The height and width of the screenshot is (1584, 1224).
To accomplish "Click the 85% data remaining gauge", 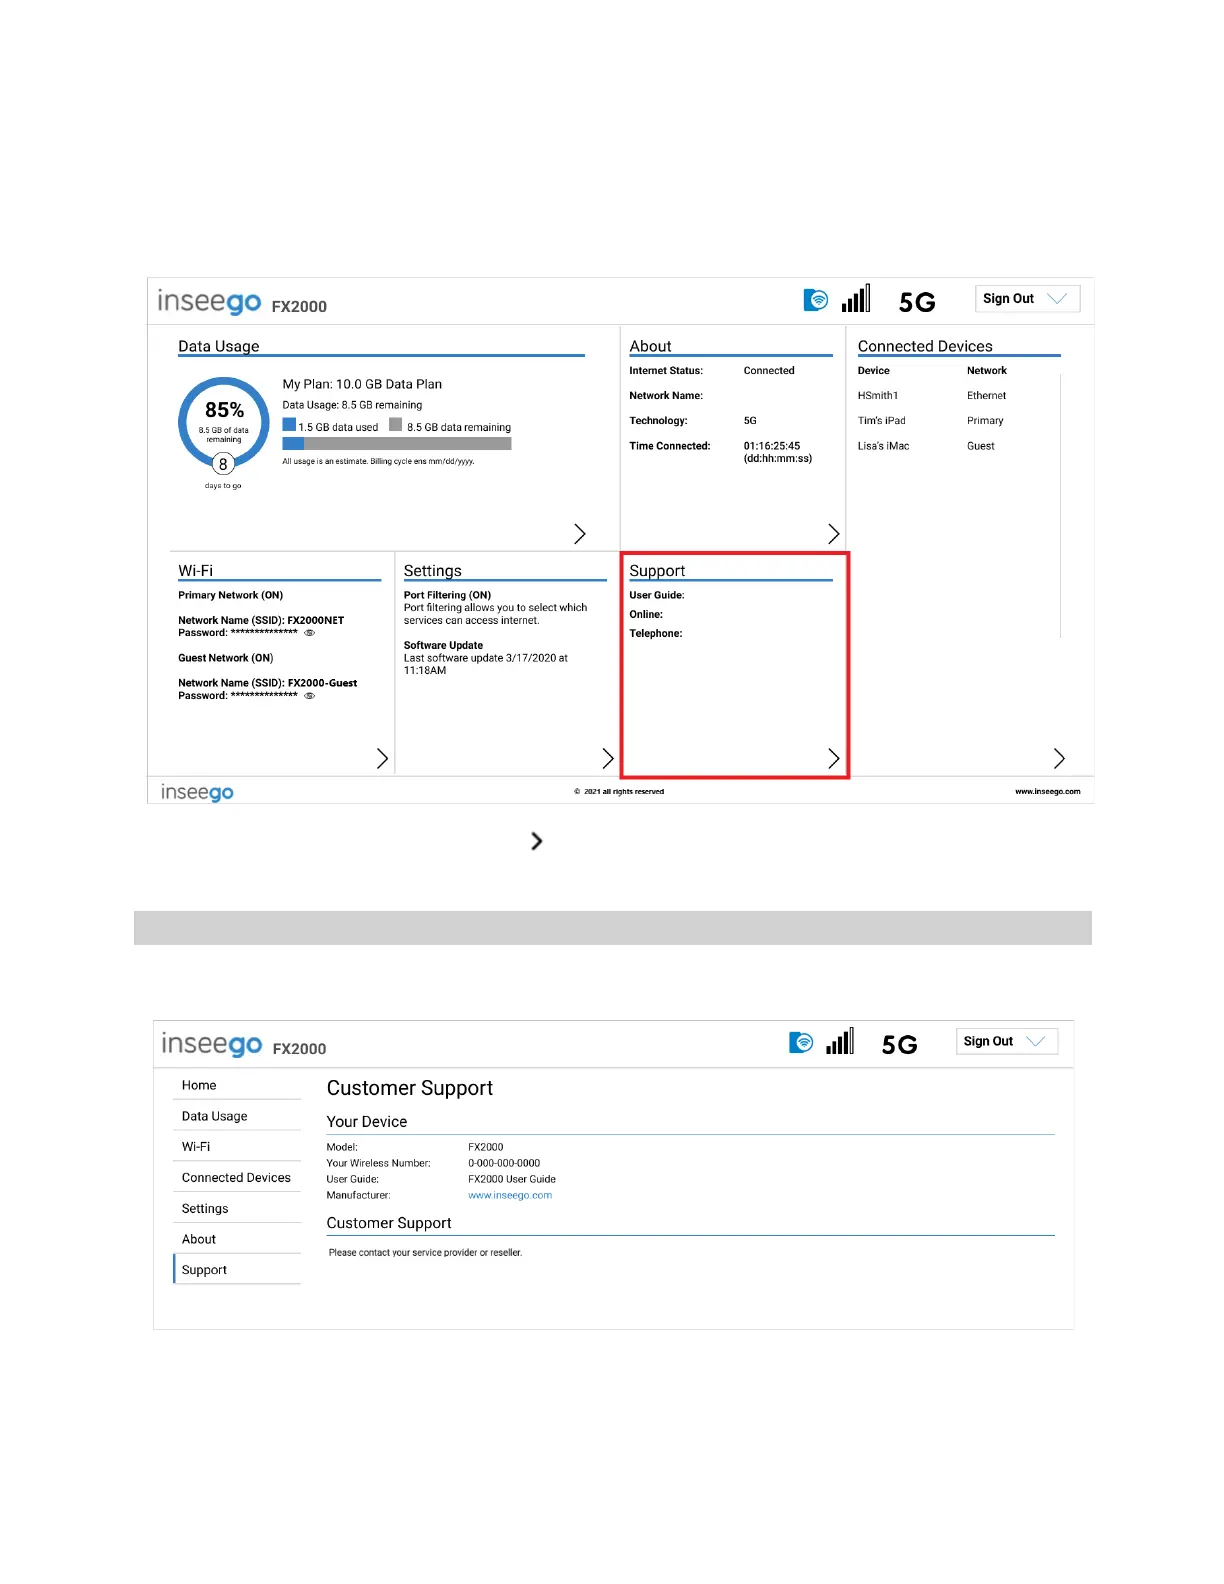I will (x=224, y=422).
